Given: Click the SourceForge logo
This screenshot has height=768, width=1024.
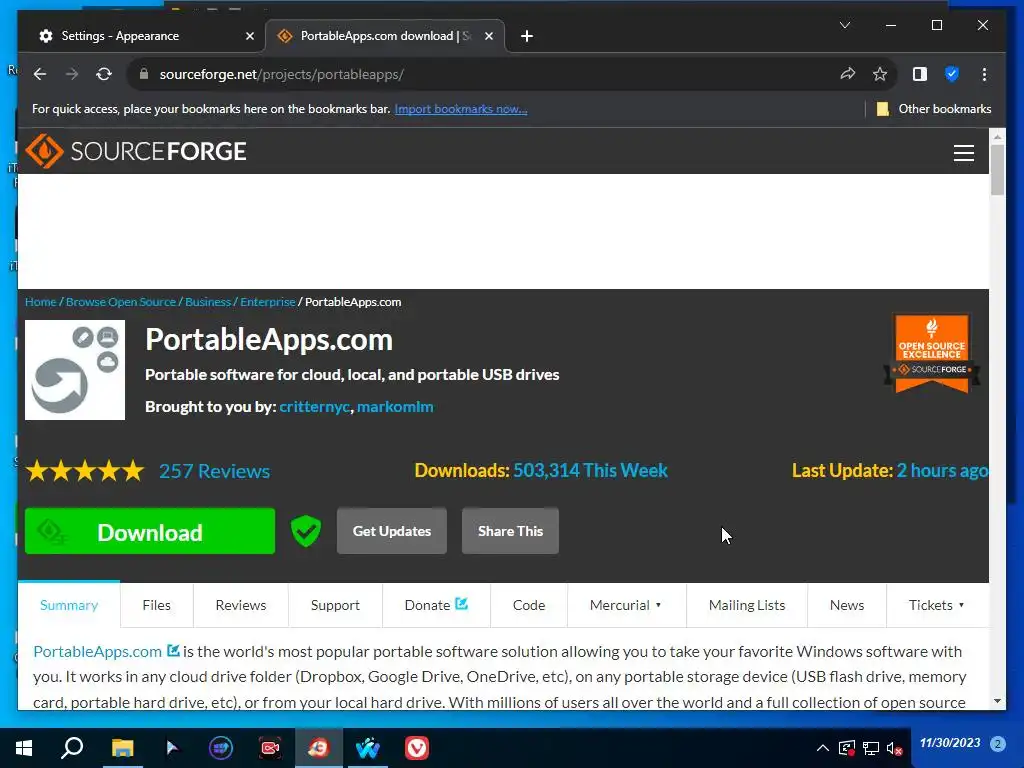Looking at the screenshot, I should pyautogui.click(x=136, y=151).
